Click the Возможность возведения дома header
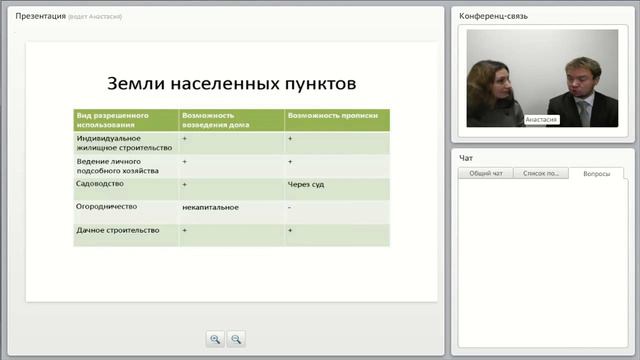 point(231,120)
